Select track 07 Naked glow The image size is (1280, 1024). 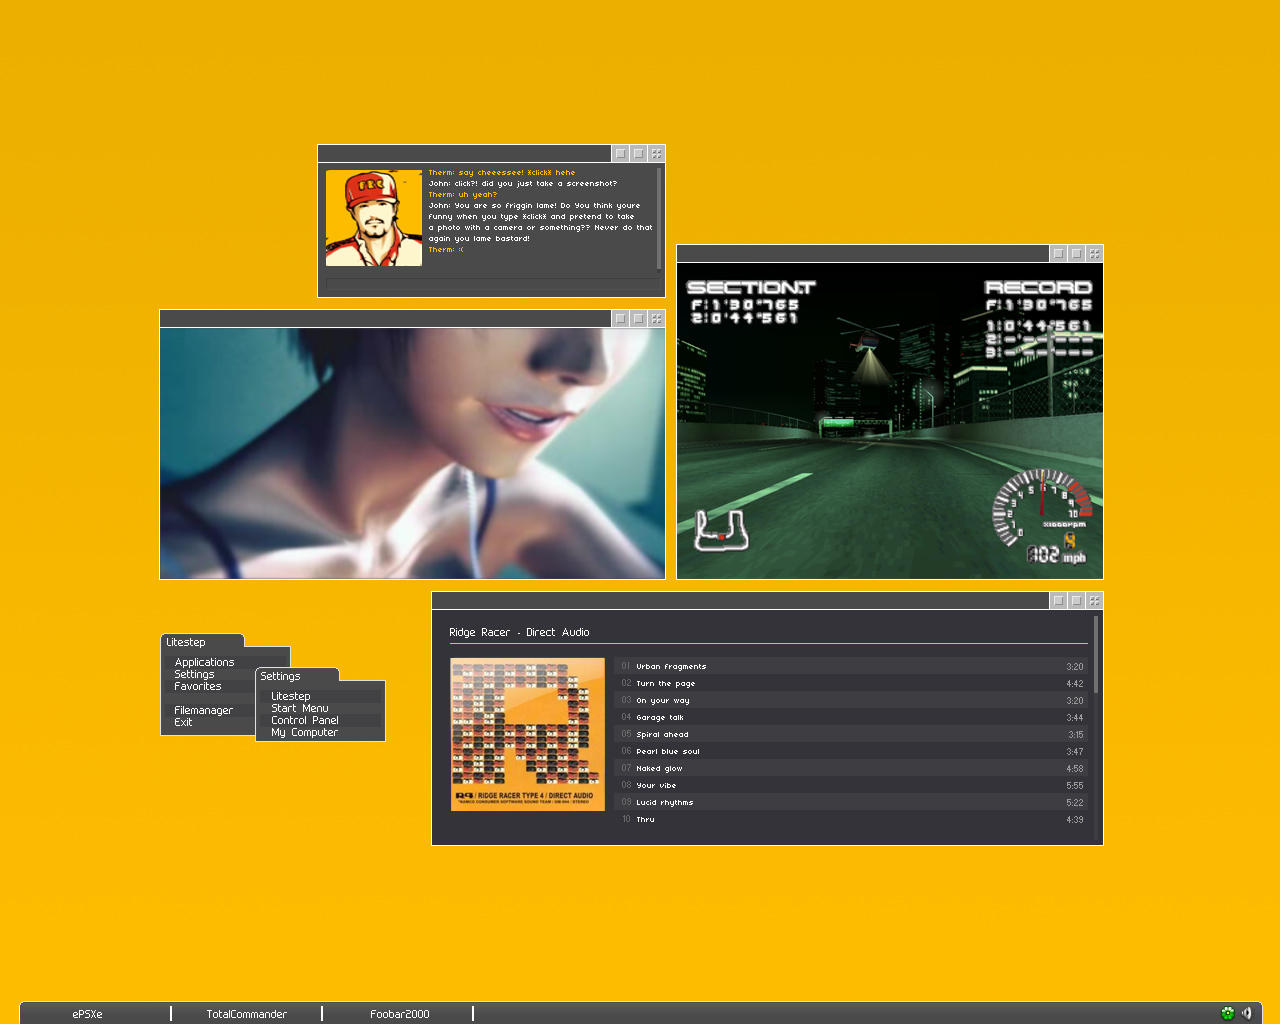(x=851, y=768)
